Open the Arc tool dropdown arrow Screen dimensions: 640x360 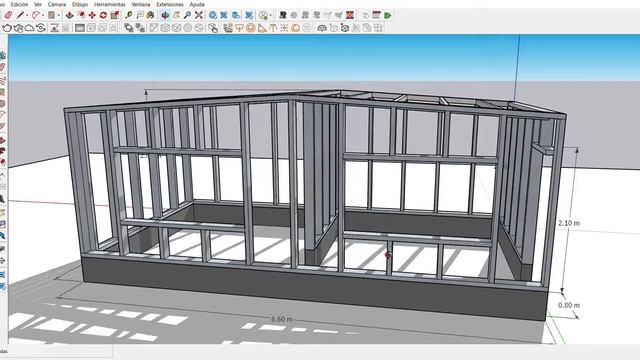click(43, 16)
